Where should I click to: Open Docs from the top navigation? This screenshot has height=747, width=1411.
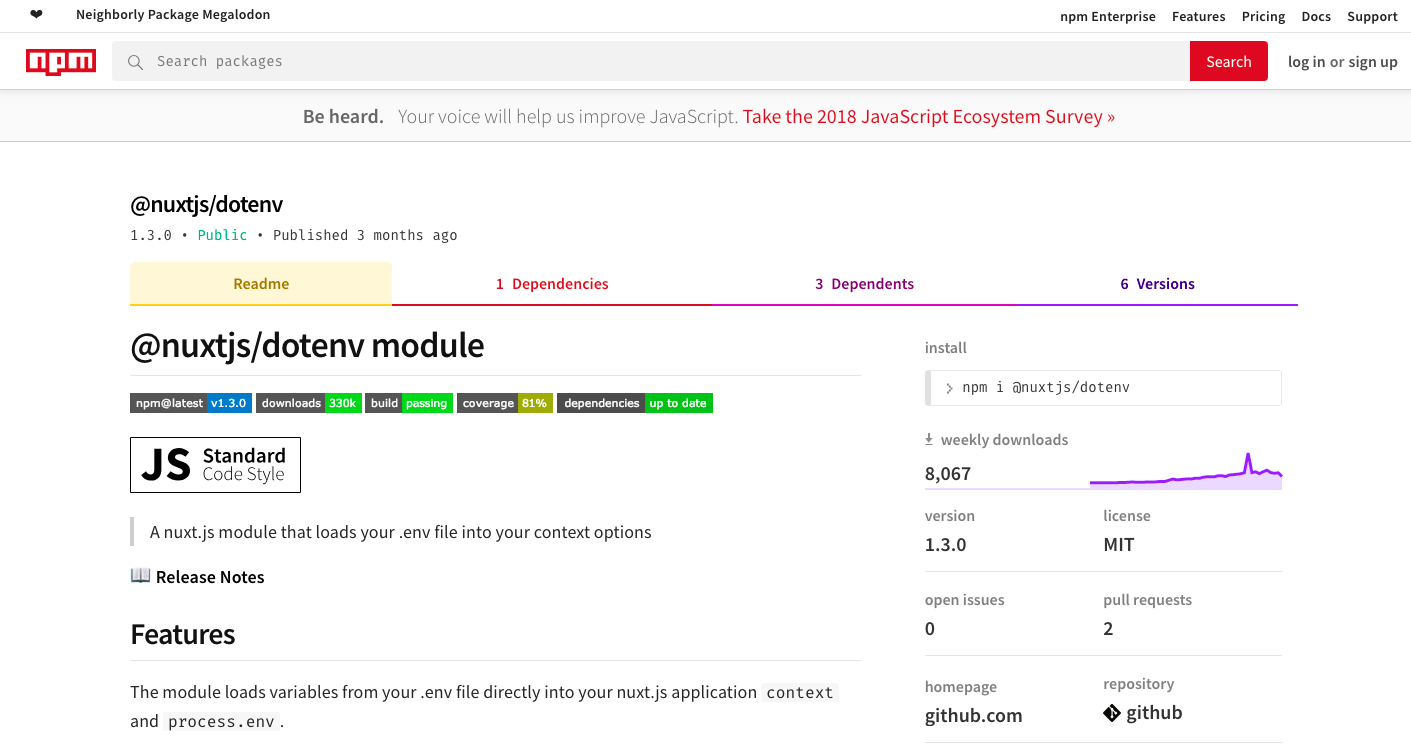pyautogui.click(x=1315, y=16)
